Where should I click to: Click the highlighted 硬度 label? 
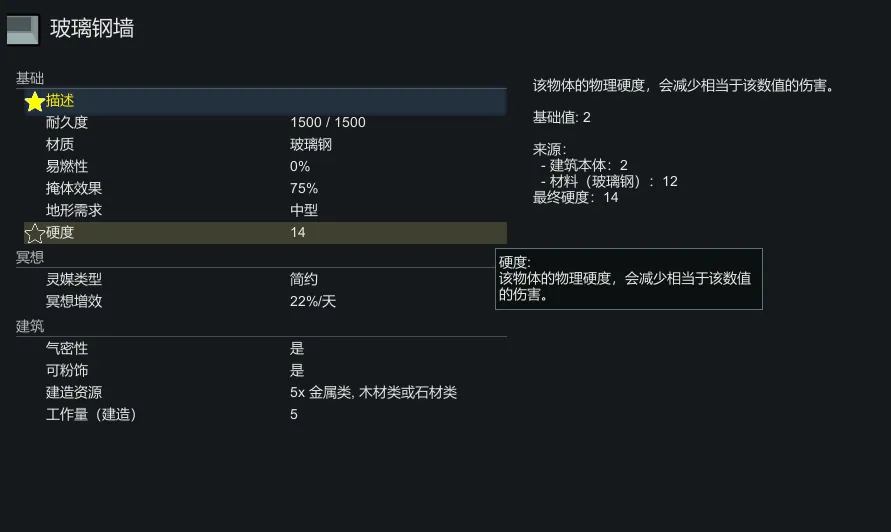60,233
